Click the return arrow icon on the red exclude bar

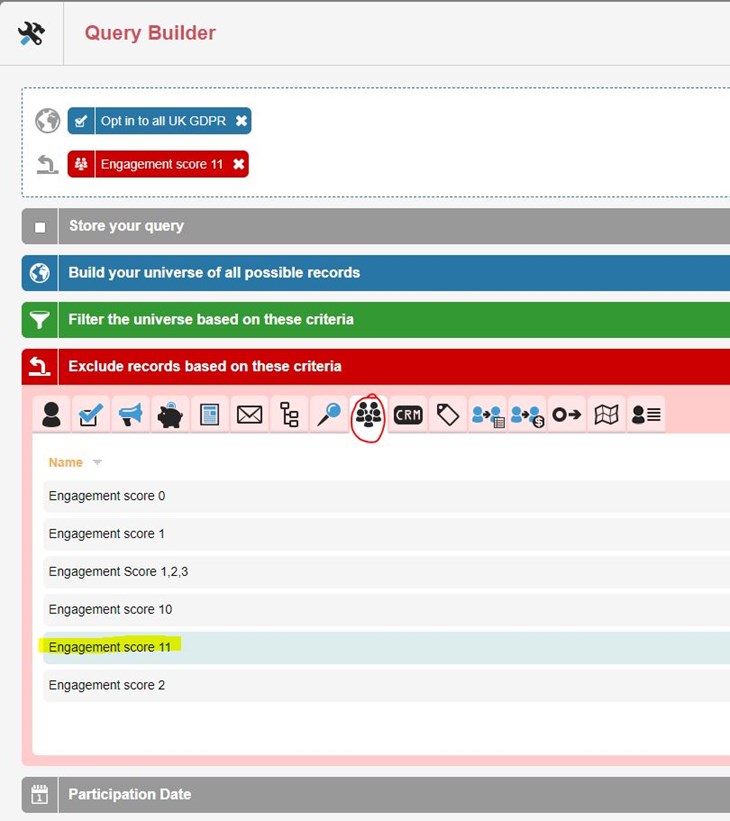coord(40,367)
